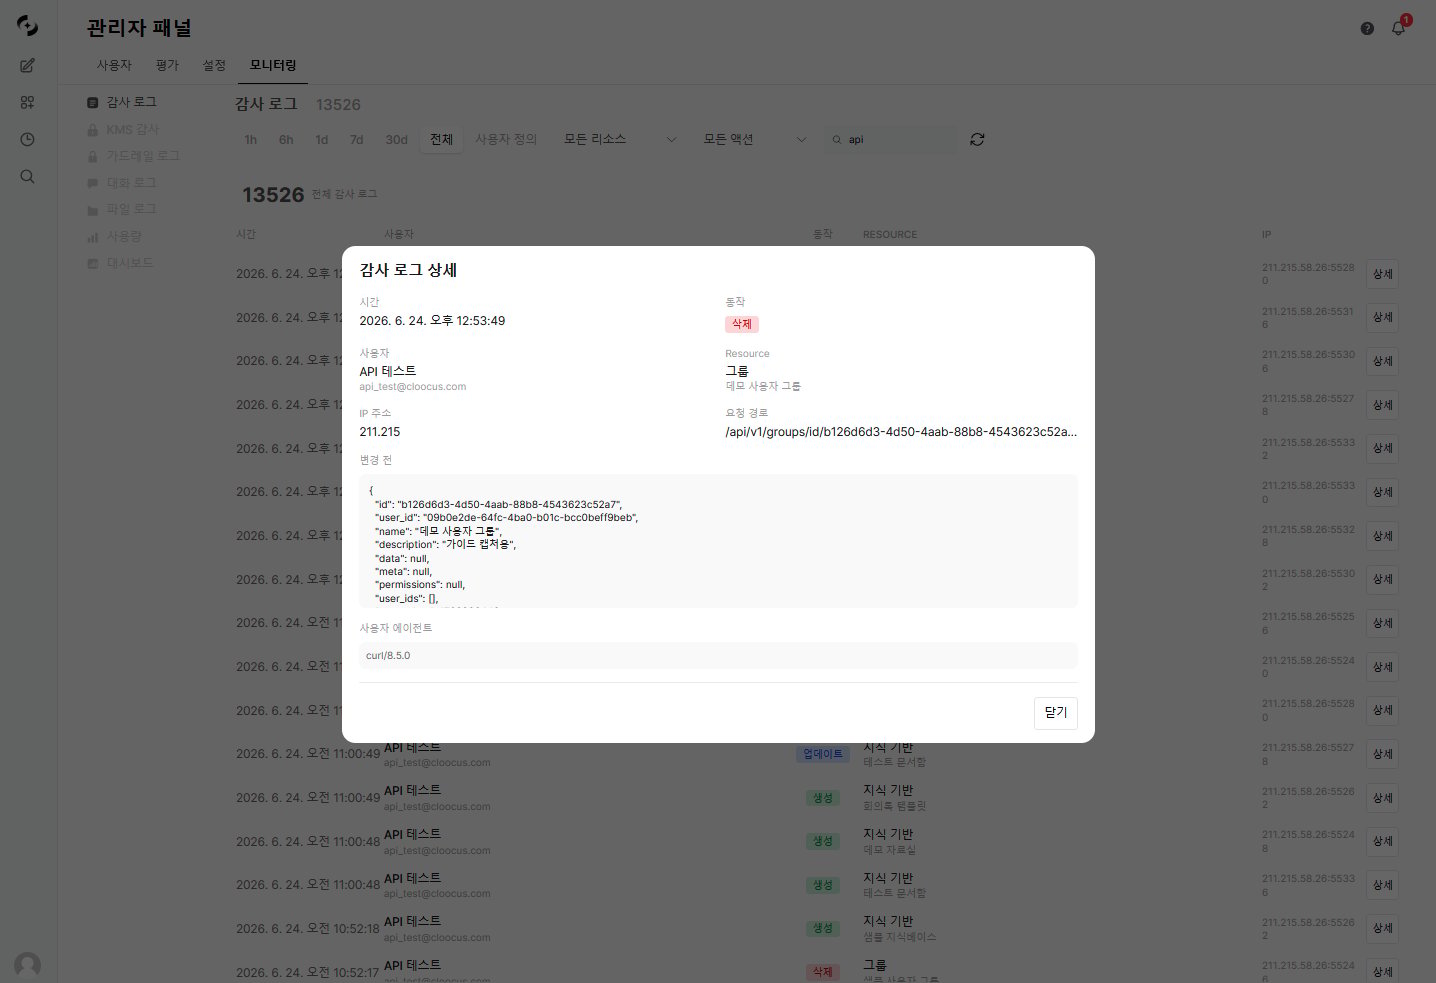
Task: Click 데모 자료실 resource text
Action: click(x=890, y=850)
